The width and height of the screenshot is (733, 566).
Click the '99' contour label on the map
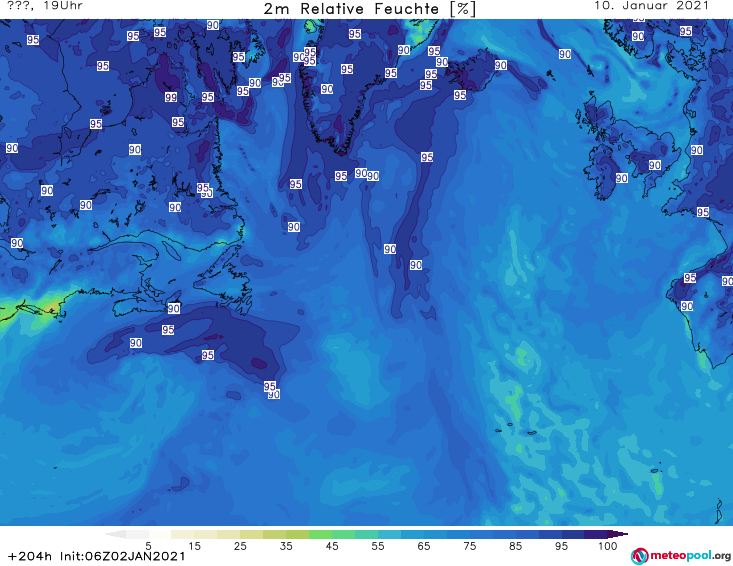point(171,97)
